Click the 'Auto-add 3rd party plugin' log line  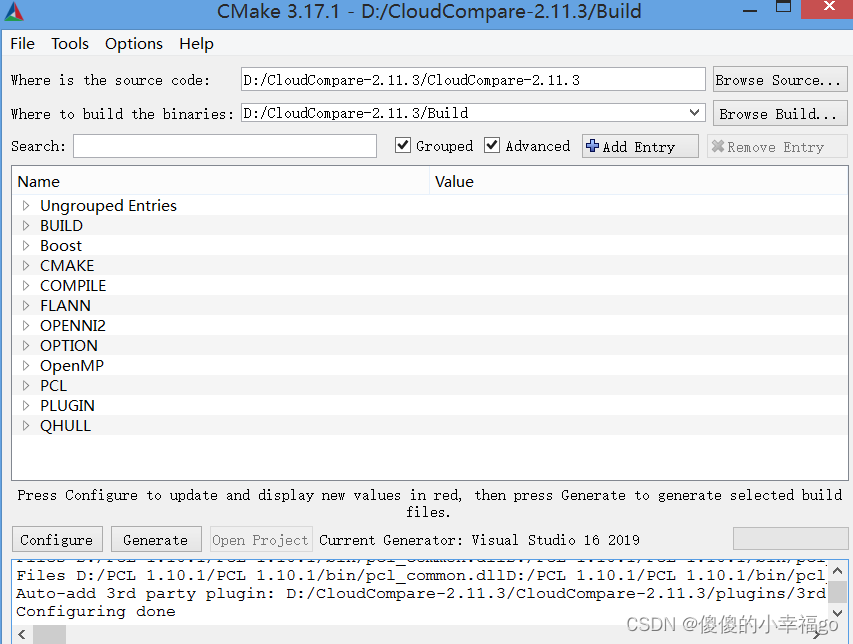pos(421,593)
